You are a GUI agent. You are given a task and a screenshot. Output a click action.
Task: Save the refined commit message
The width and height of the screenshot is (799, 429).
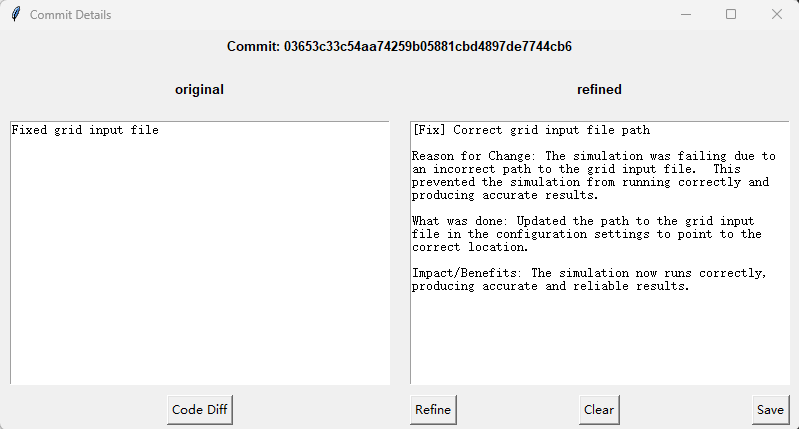point(770,410)
